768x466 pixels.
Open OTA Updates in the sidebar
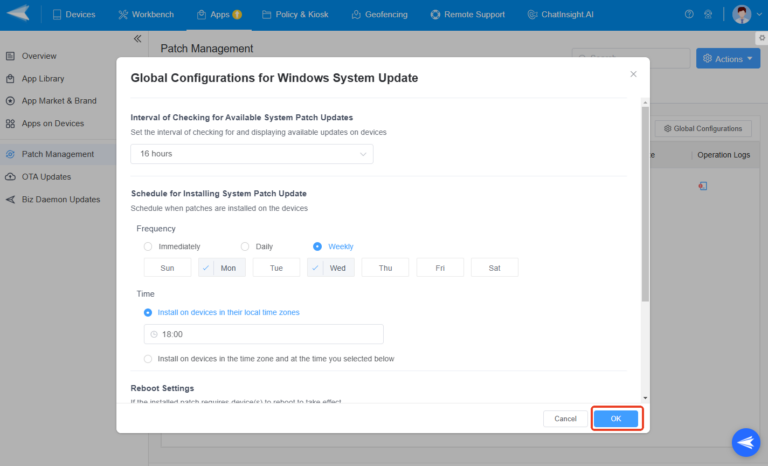[46, 177]
